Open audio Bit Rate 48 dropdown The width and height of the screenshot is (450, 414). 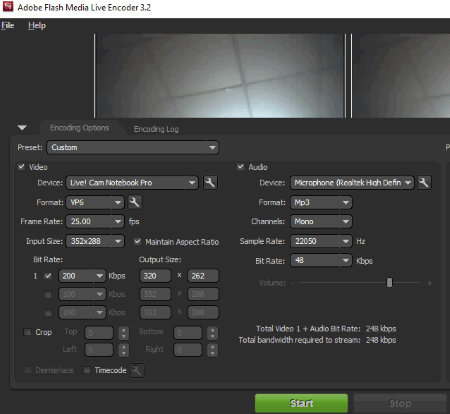click(321, 260)
